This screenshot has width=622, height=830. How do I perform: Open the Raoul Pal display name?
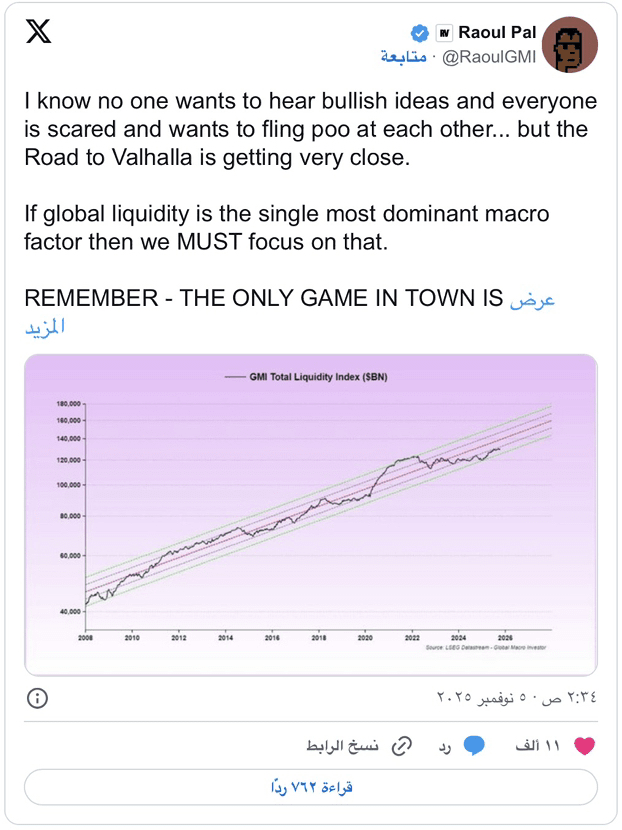(x=497, y=33)
